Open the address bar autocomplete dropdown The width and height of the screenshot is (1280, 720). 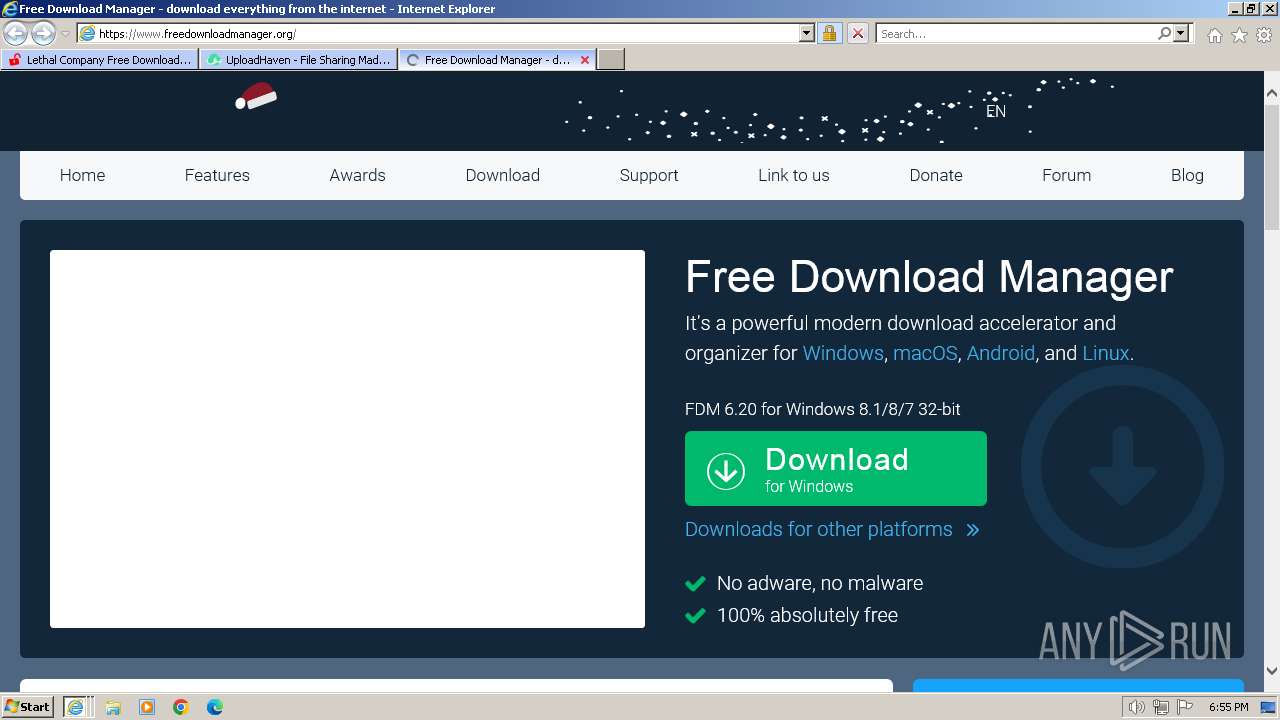807,33
